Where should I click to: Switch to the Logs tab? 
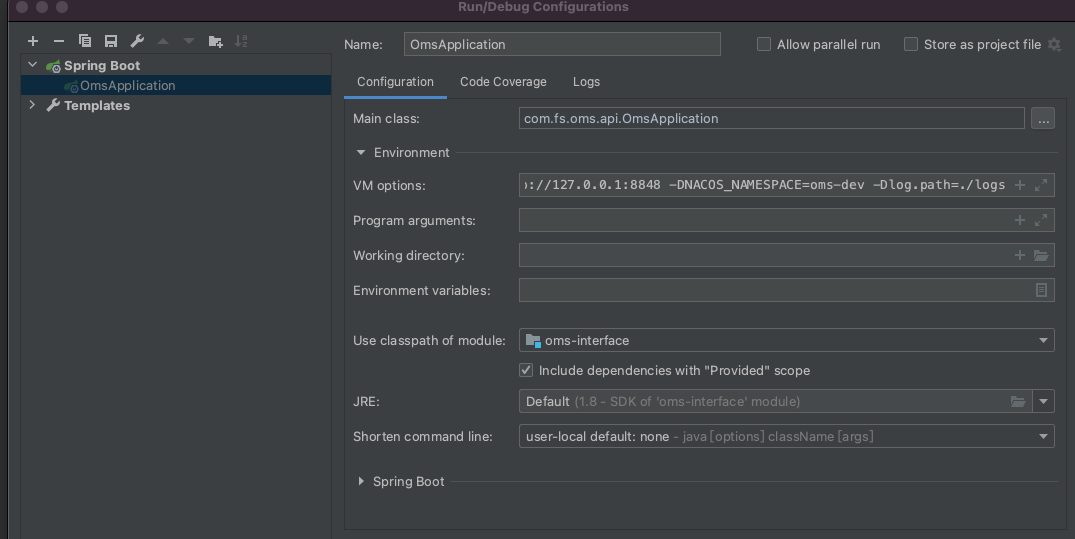point(586,82)
